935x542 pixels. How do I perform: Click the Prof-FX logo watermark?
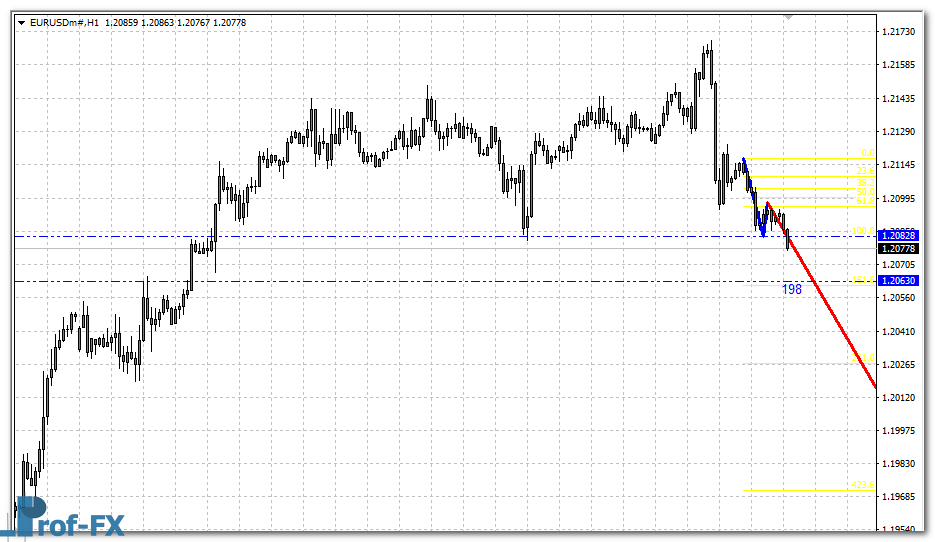click(68, 522)
